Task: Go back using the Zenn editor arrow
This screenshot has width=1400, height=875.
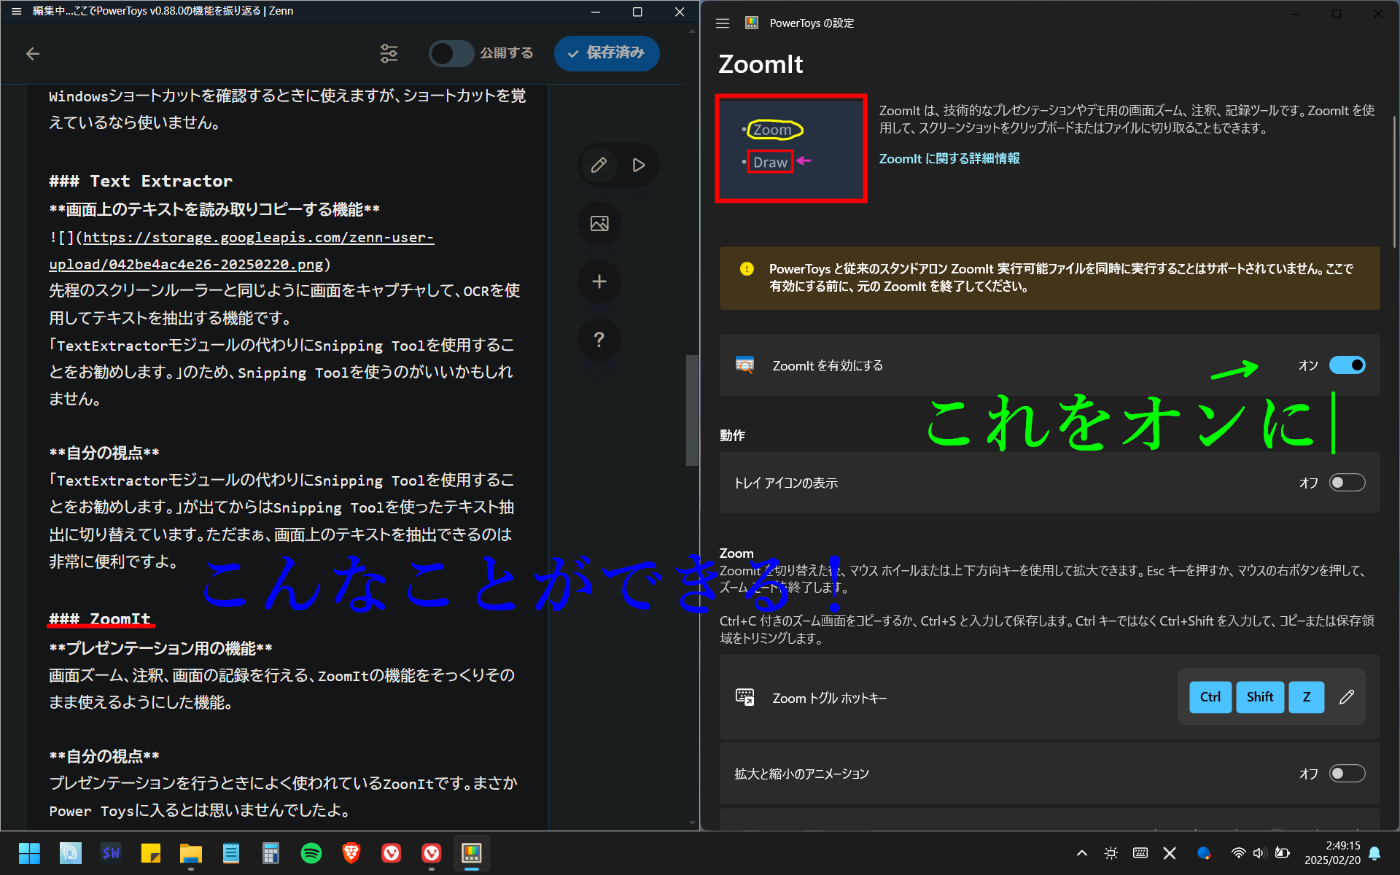Action: [33, 54]
